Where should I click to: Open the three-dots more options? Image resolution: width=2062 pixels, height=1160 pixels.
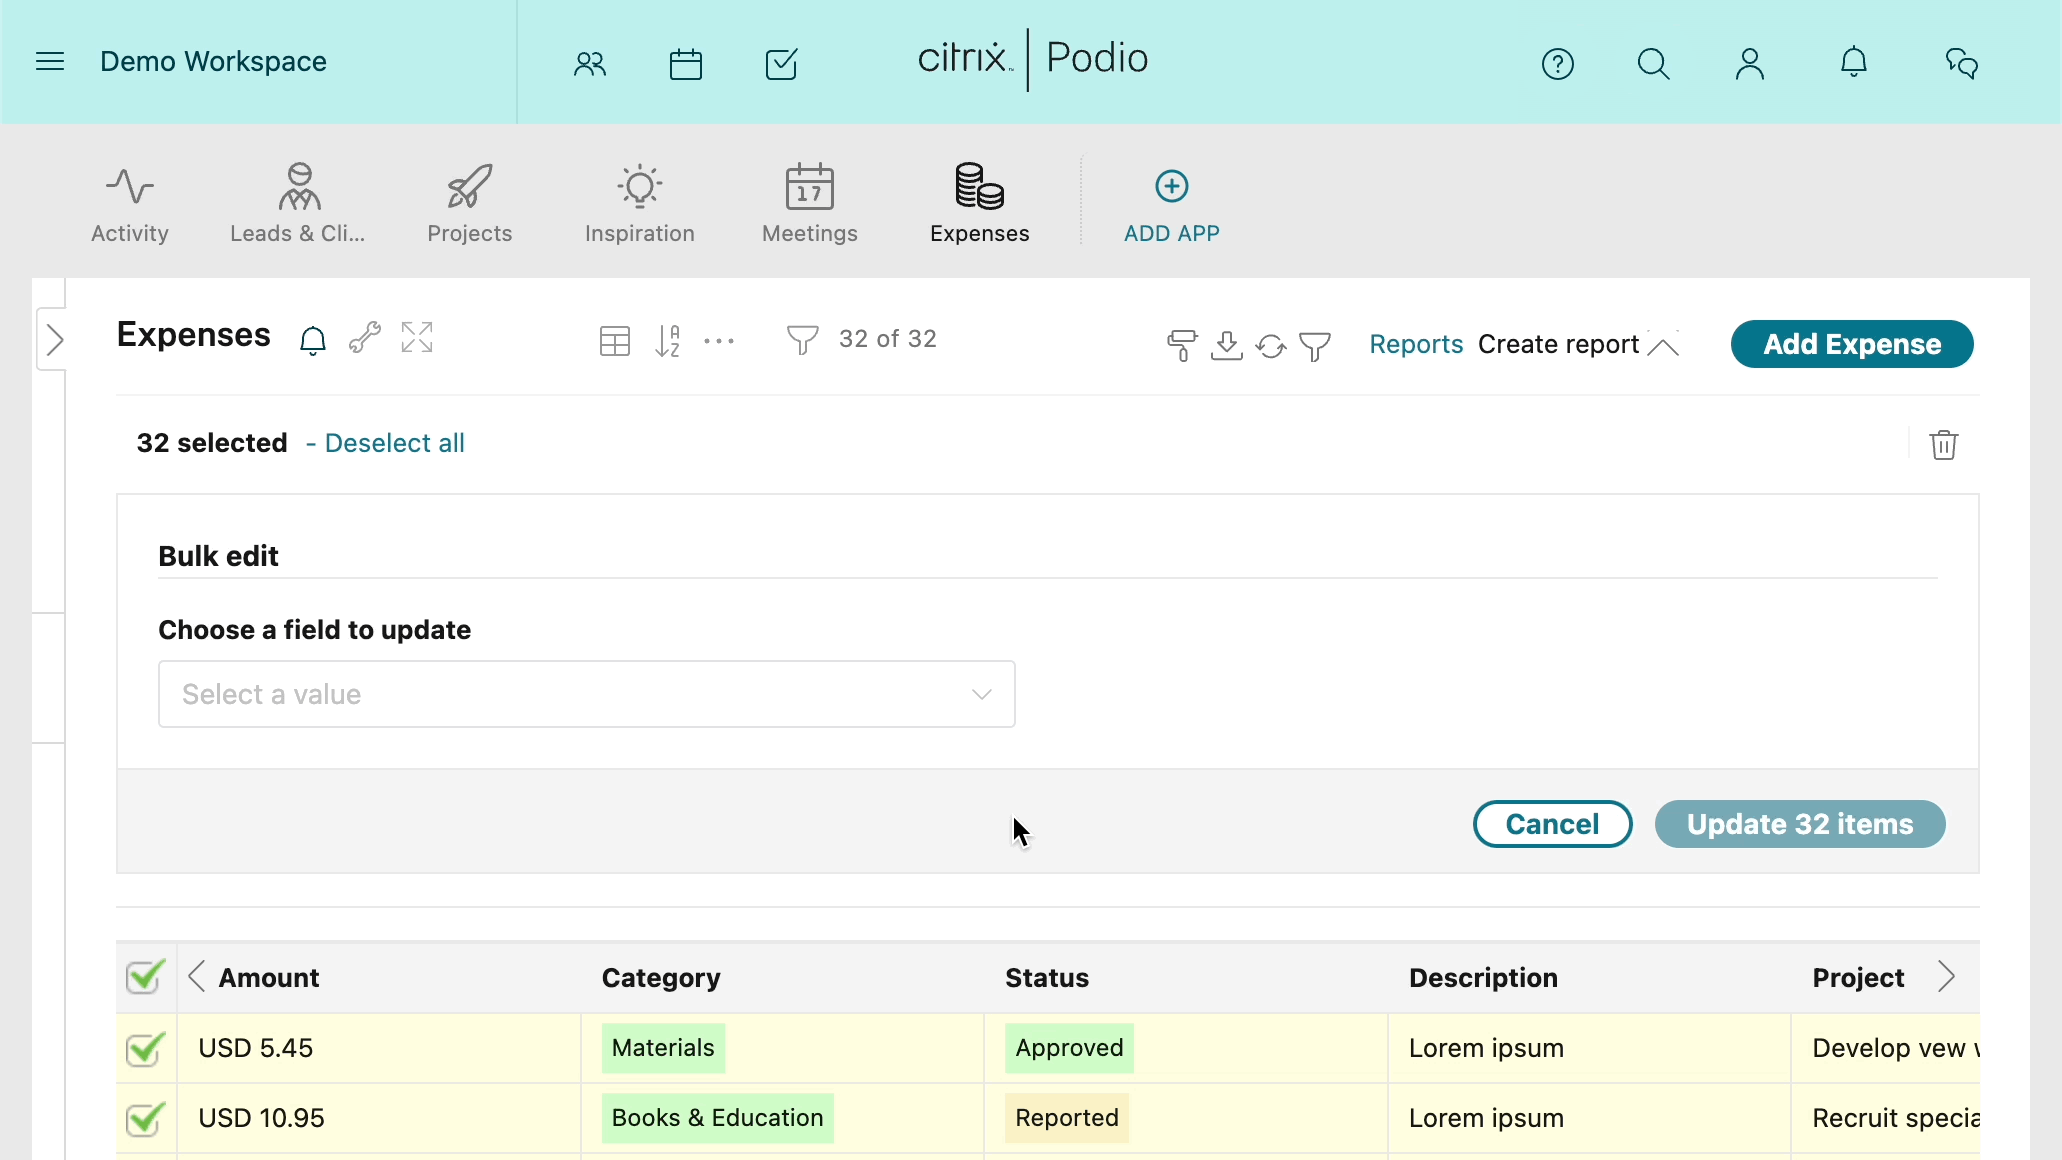click(719, 341)
